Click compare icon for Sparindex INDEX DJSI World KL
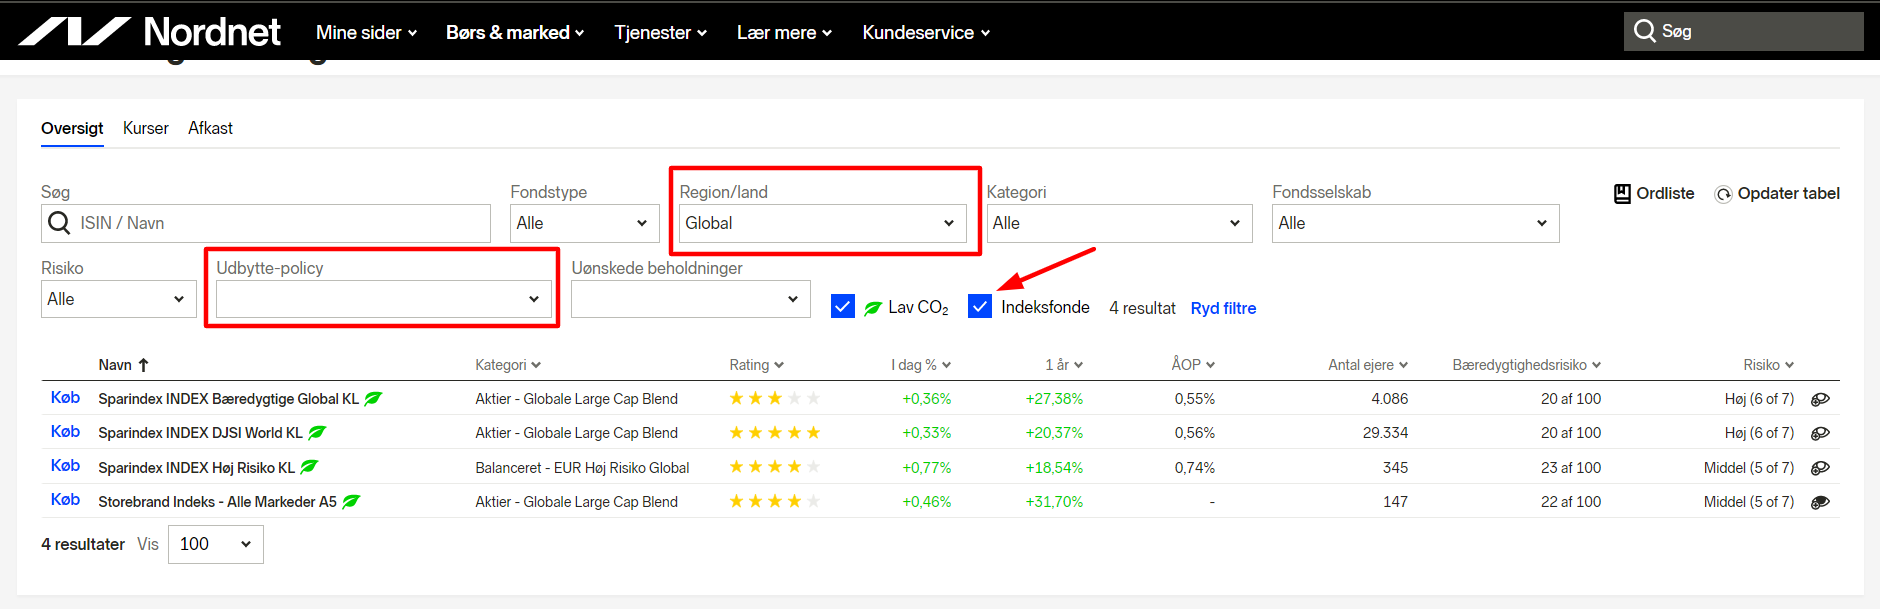1880x609 pixels. click(x=1821, y=433)
